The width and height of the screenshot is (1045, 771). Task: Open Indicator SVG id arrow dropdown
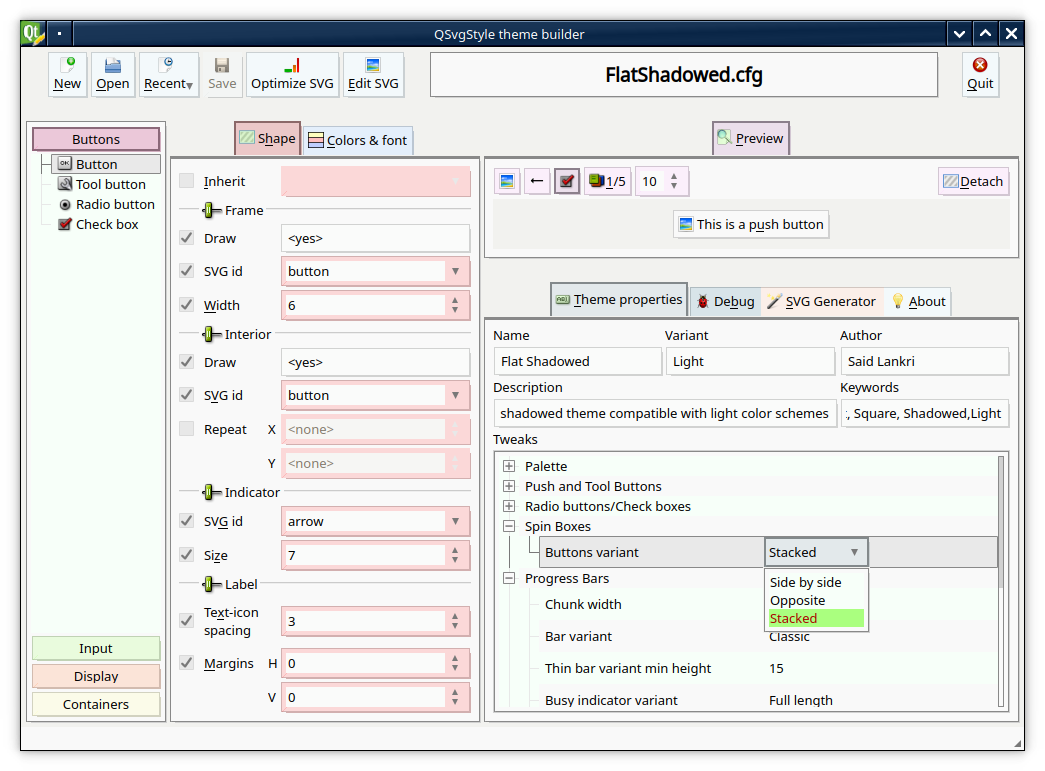[x=375, y=521]
